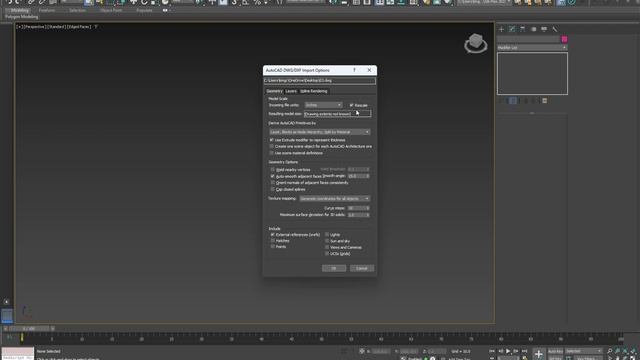
Task: Click the ViewCube in the viewport
Action: 476,43
